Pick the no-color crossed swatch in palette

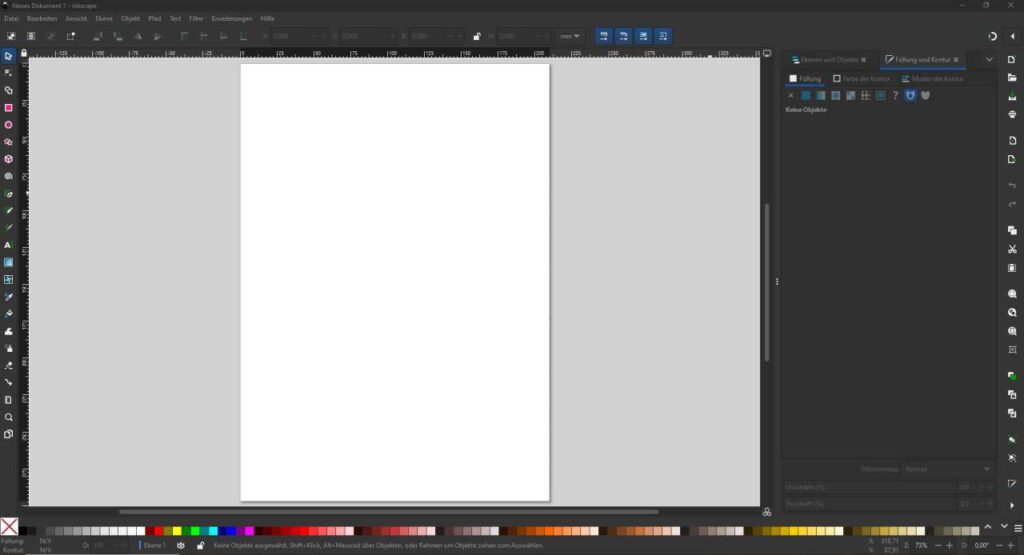point(9,526)
